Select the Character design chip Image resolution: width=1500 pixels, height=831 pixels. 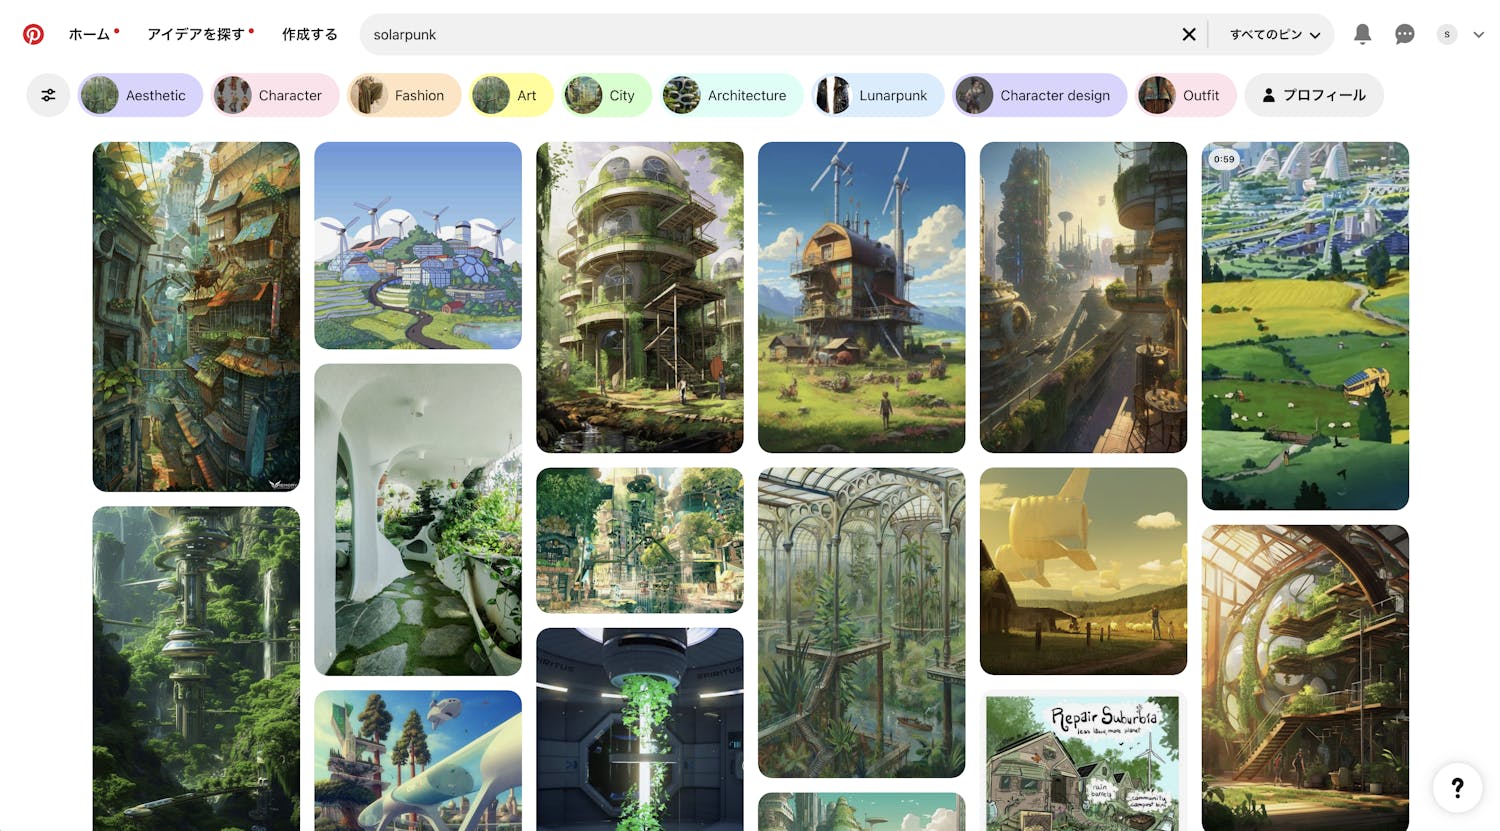coord(1039,95)
